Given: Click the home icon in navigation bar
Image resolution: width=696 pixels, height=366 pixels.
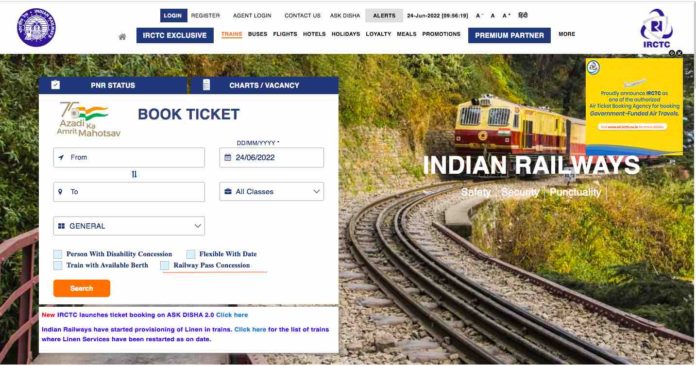Looking at the screenshot, I should click(123, 37).
